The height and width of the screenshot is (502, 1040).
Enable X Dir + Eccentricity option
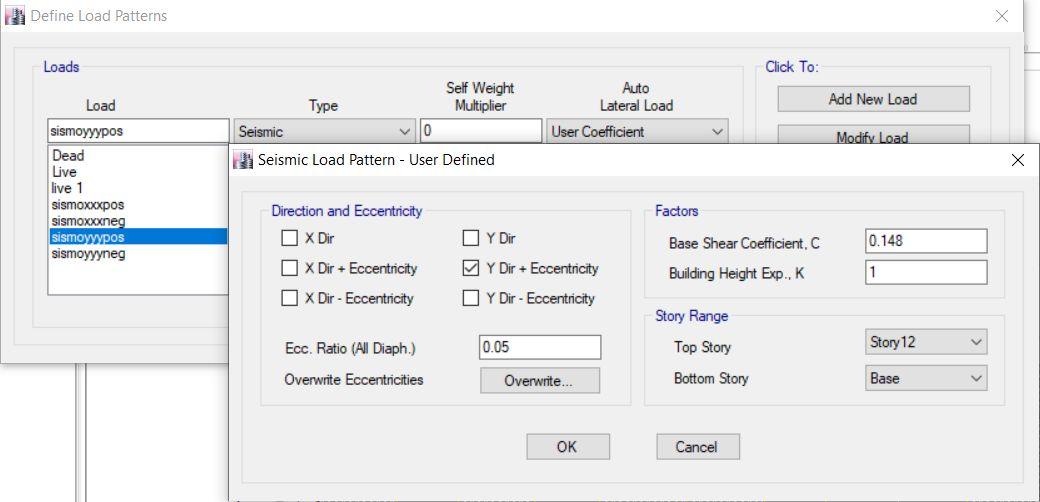pyautogui.click(x=290, y=269)
